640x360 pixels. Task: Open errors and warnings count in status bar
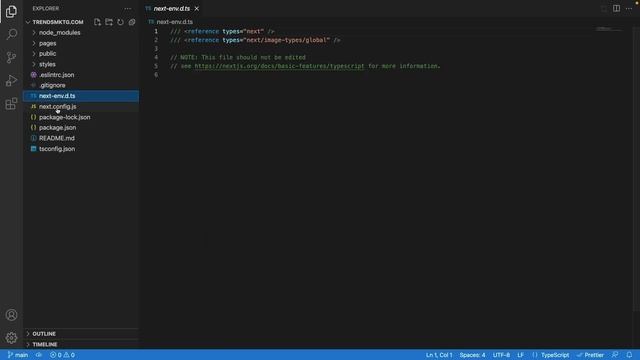click(62, 355)
